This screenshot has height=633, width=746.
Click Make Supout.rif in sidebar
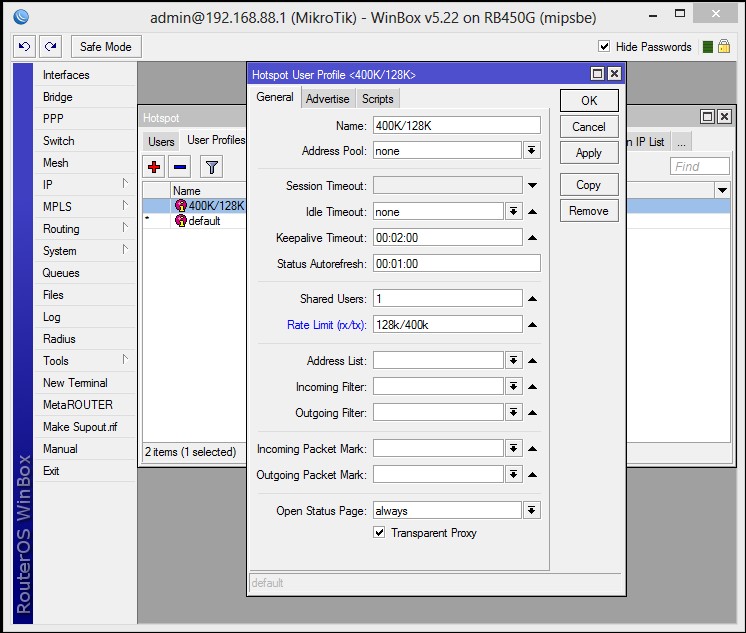click(x=85, y=427)
